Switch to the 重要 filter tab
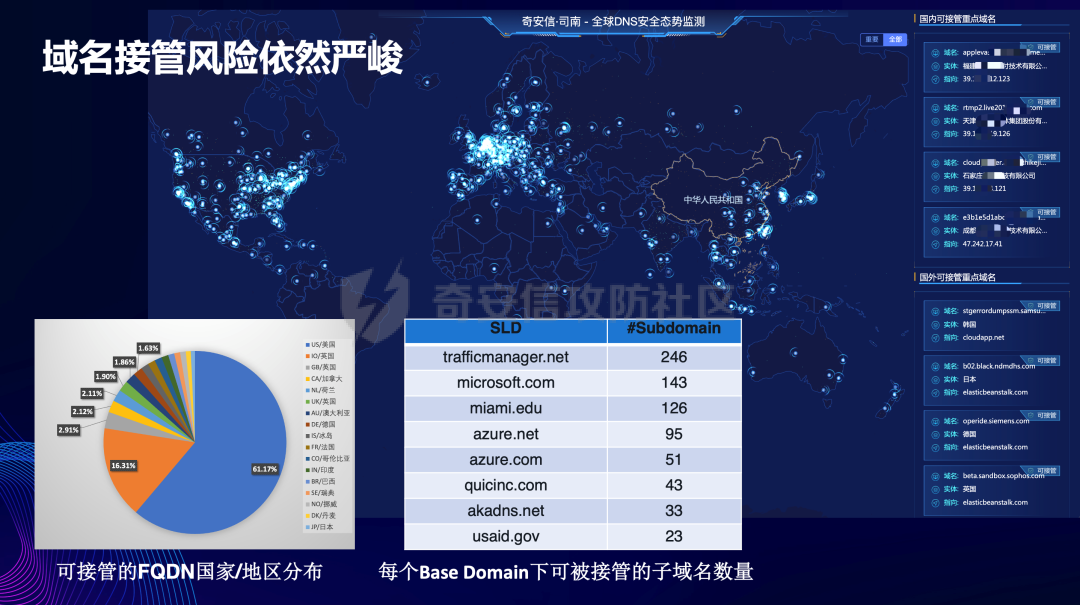Screen dimensions: 1080x605 tap(872, 39)
